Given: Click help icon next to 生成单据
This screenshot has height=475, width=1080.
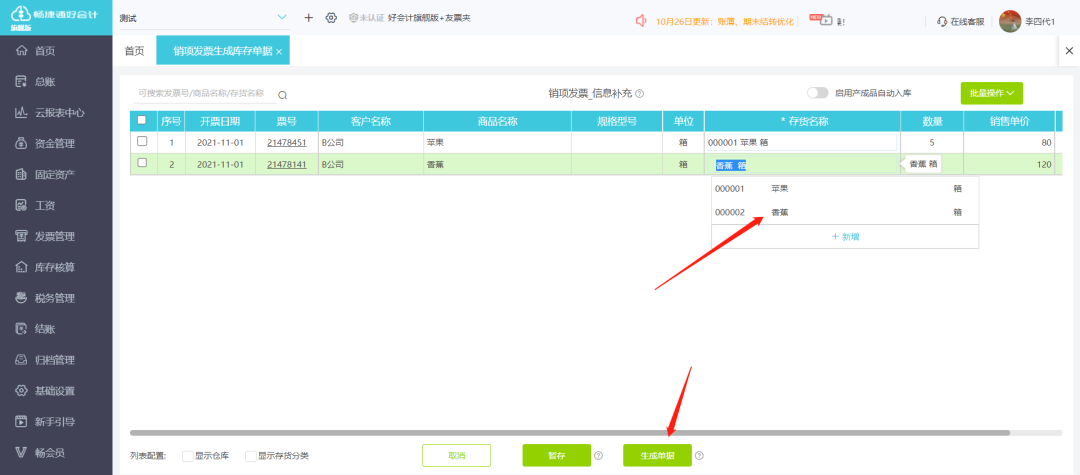Looking at the screenshot, I should (699, 456).
